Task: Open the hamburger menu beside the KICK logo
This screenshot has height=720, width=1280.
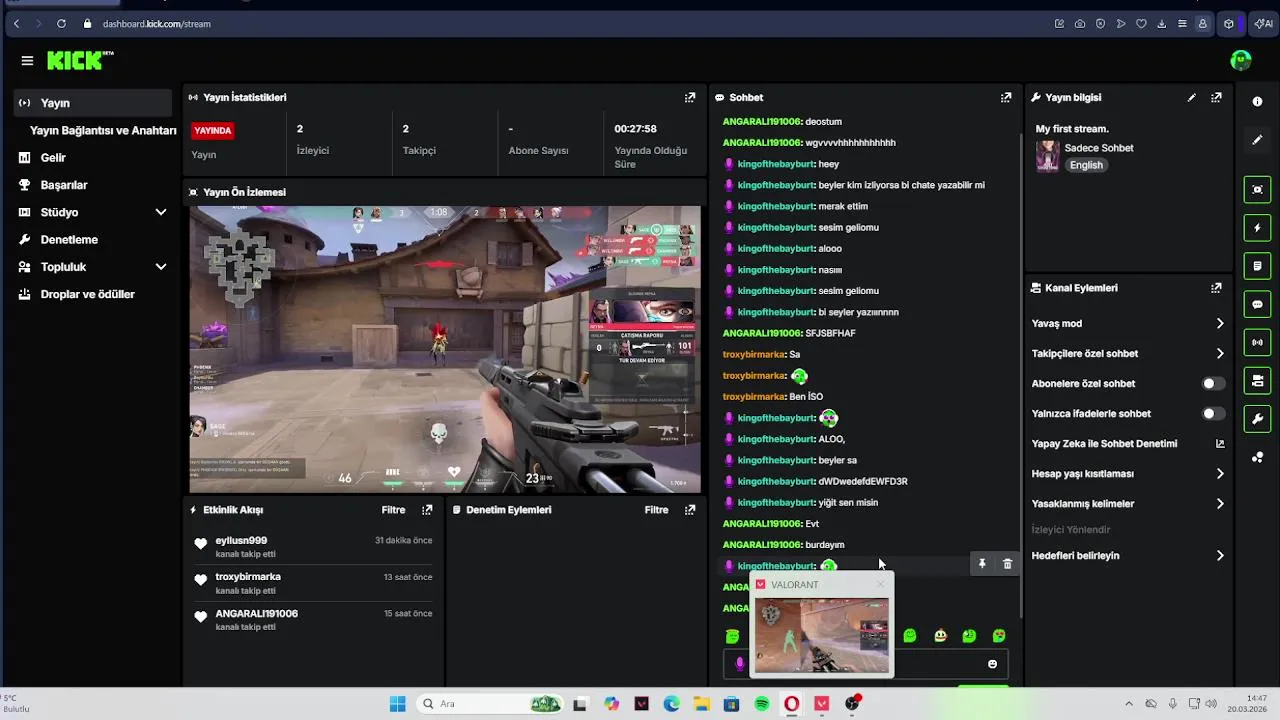Action: (x=27, y=61)
